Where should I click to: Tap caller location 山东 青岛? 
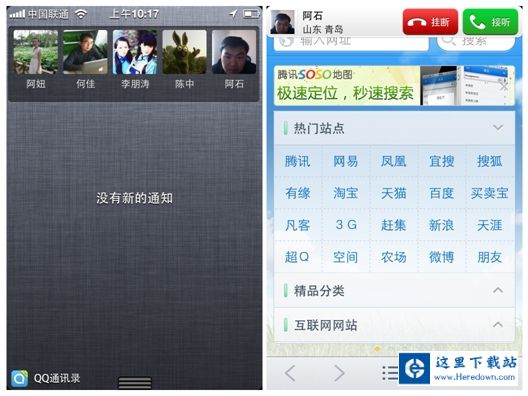(323, 29)
